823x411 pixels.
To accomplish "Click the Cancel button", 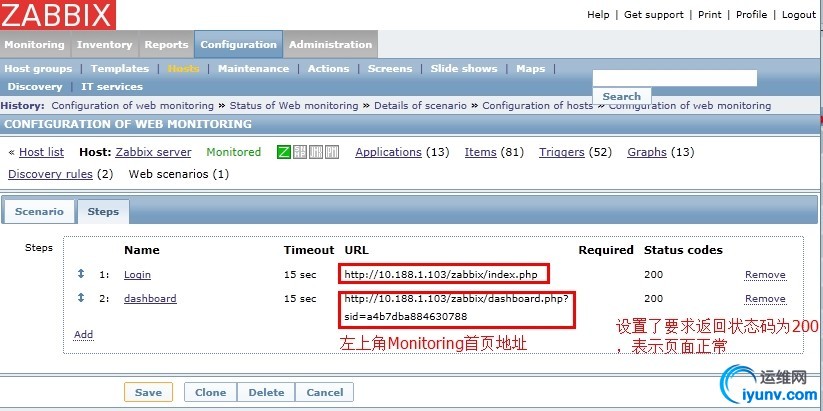I will [x=324, y=393].
